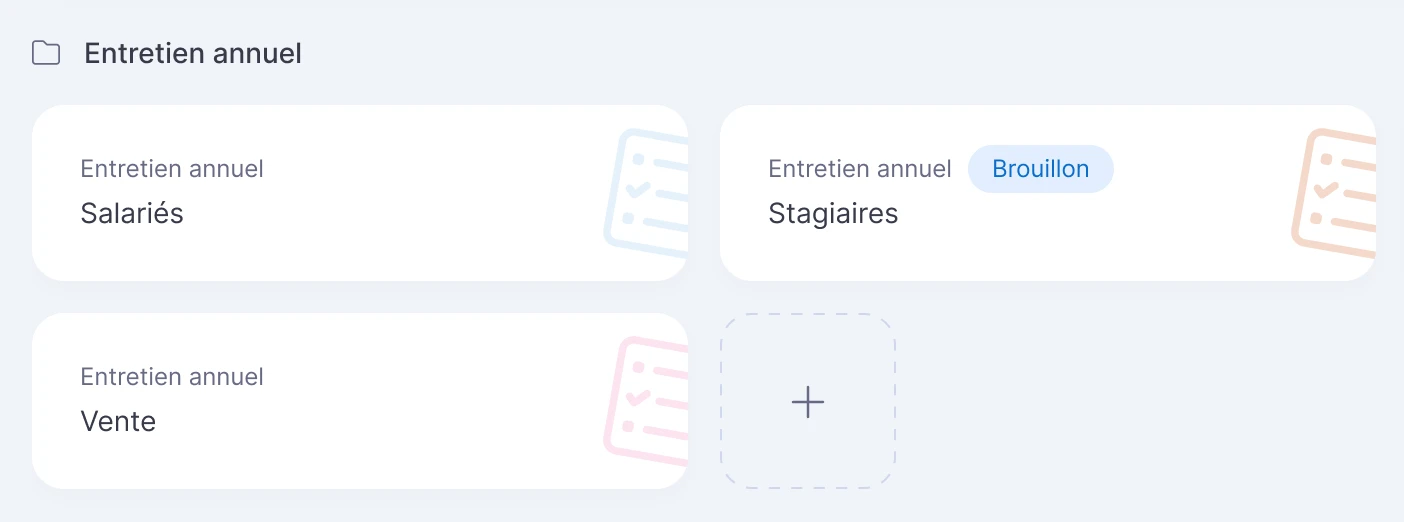This screenshot has width=1404, height=522.
Task: Open the Entretien annuel folder heading
Action: pyautogui.click(x=193, y=53)
